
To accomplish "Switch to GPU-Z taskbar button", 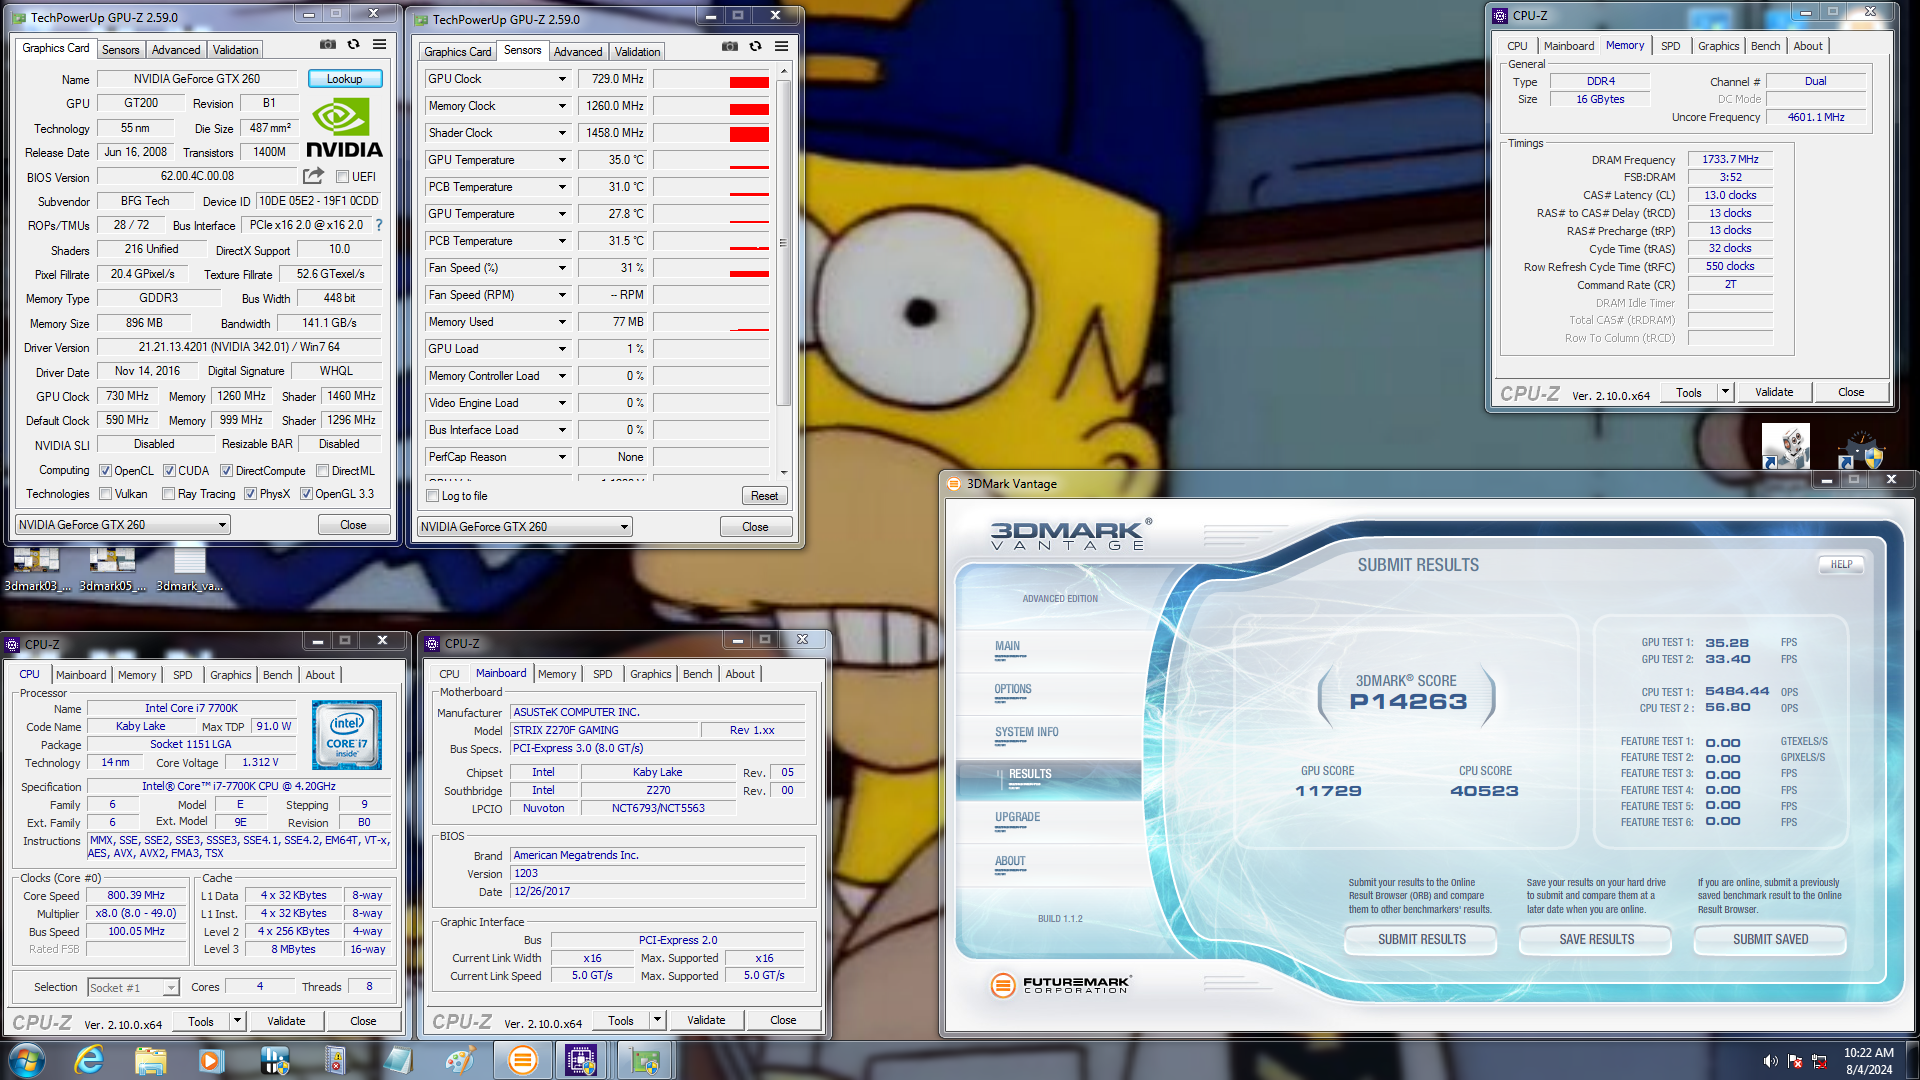I will 645,1060.
